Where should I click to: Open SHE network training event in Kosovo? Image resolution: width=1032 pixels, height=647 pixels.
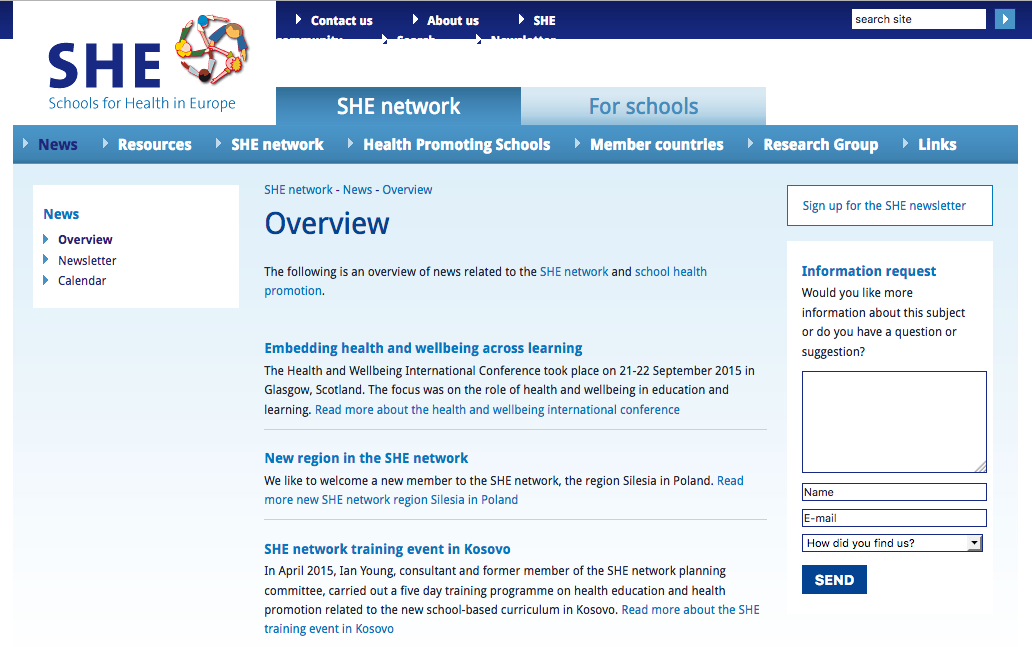click(x=387, y=549)
